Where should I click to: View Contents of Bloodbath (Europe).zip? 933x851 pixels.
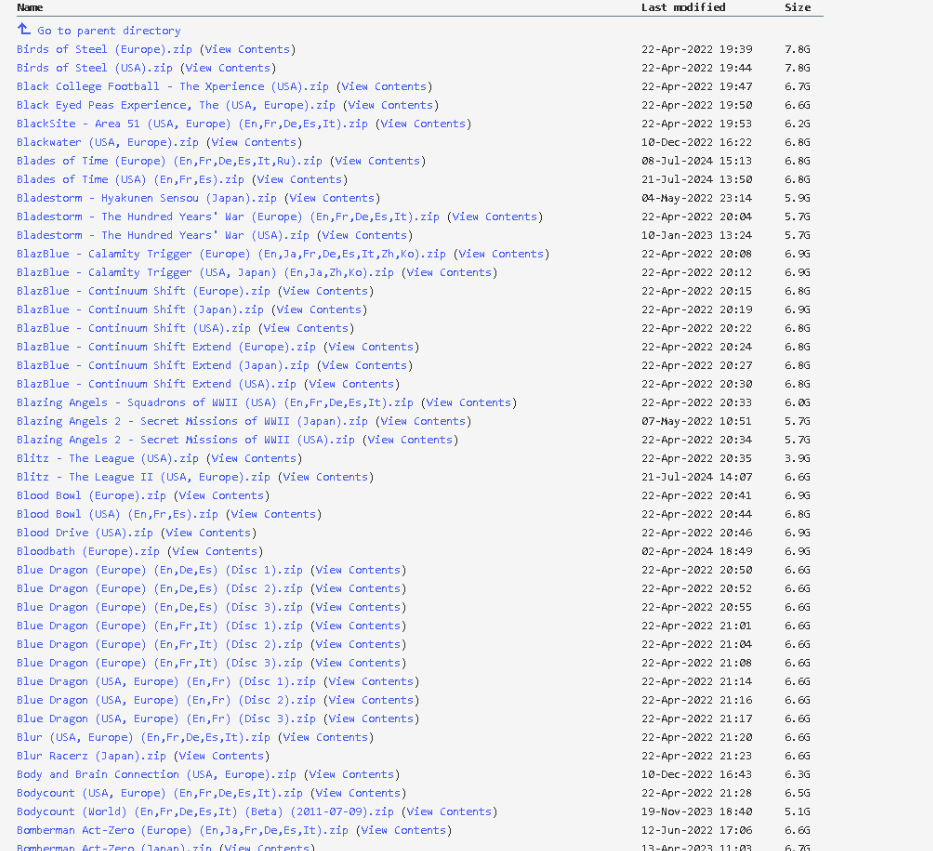(215, 551)
